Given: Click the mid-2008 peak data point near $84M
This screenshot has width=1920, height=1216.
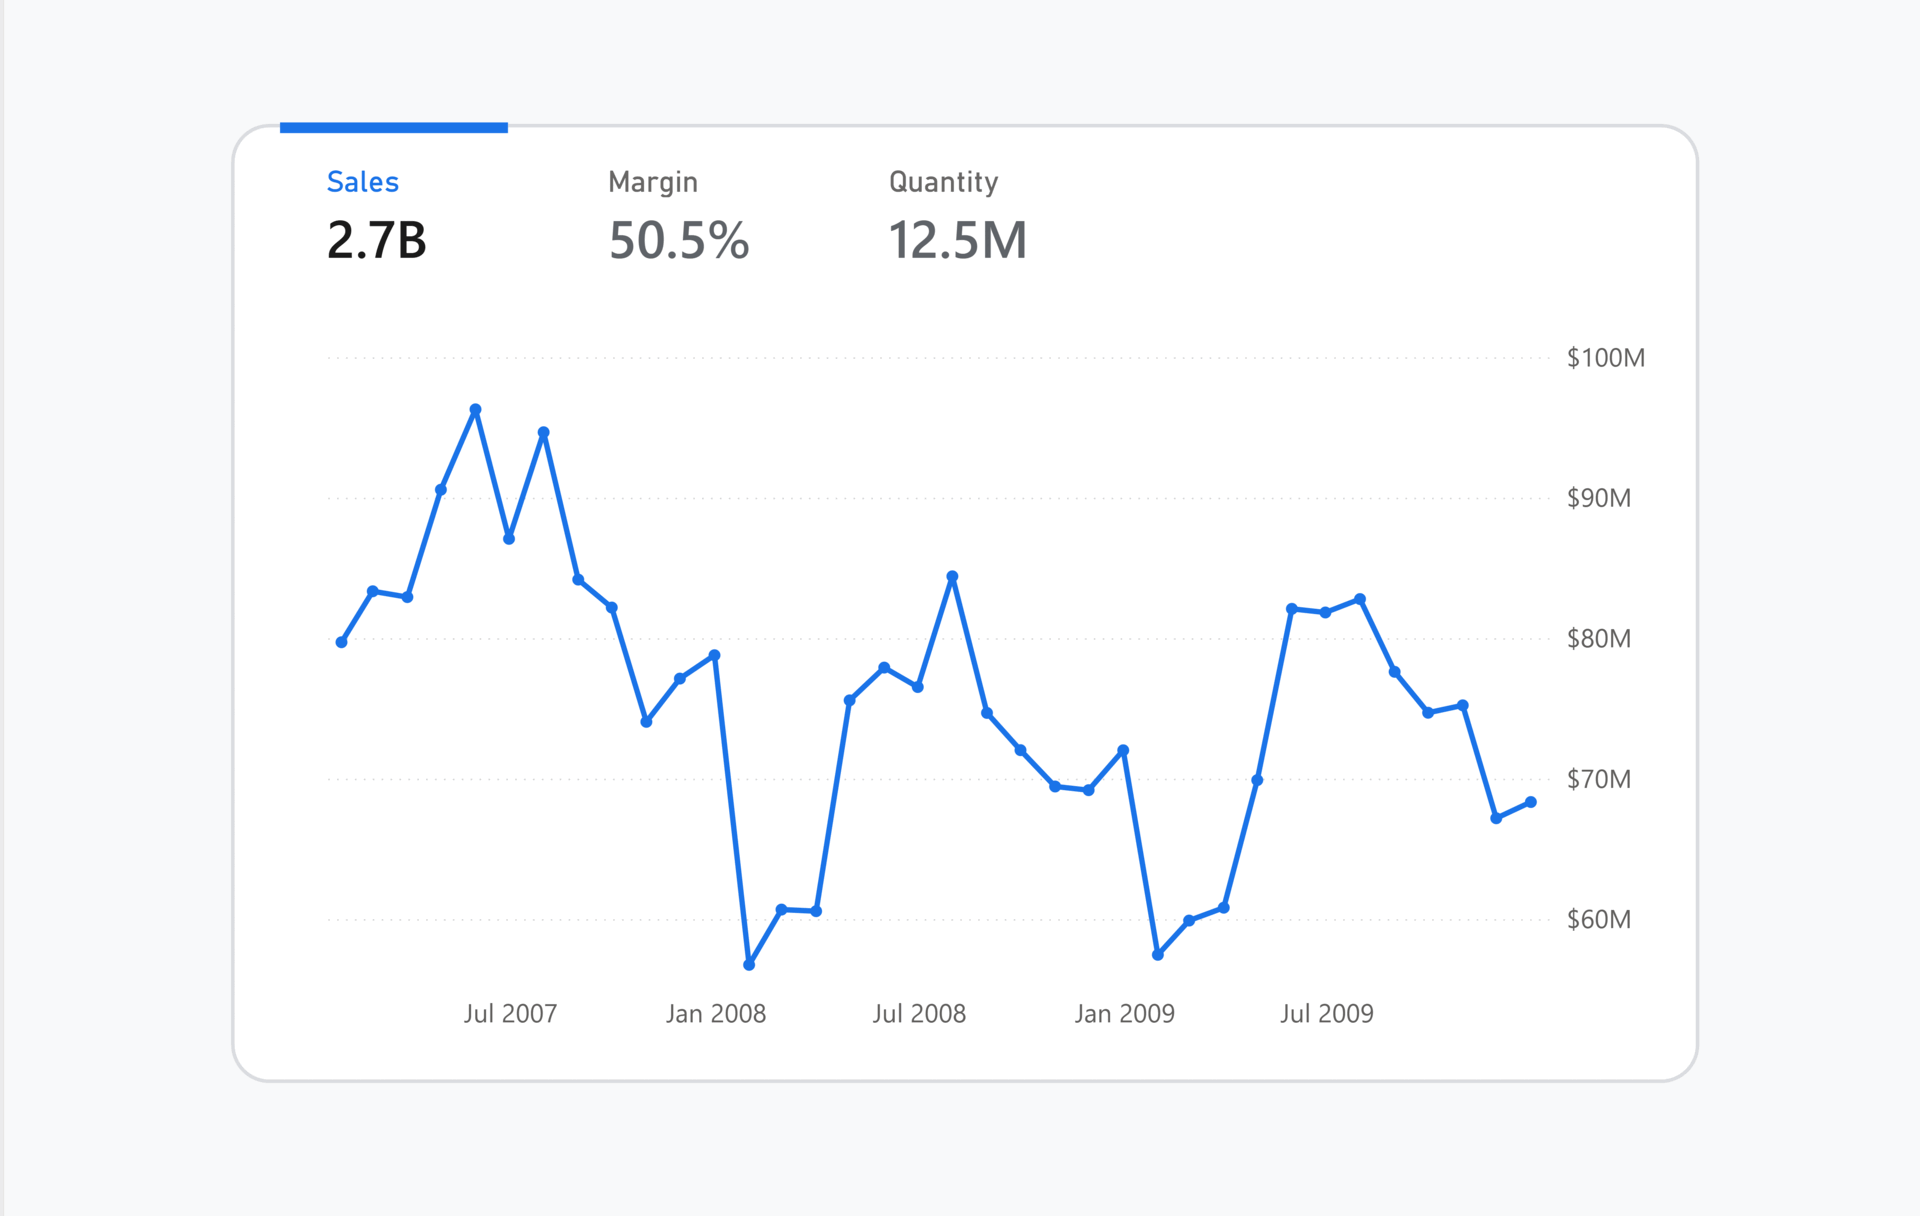Looking at the screenshot, I should coord(952,577).
